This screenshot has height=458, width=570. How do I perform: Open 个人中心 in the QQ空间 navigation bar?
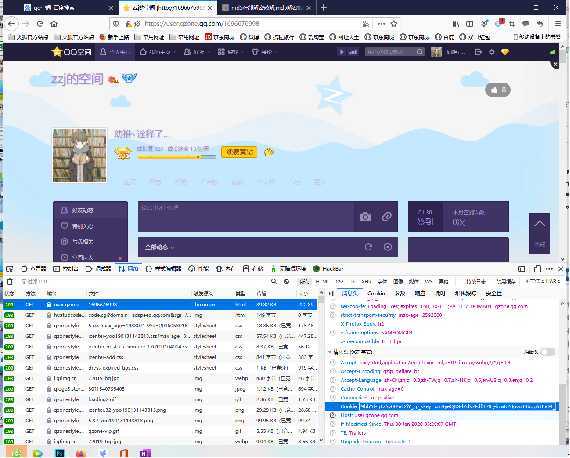pyautogui.click(x=115, y=52)
